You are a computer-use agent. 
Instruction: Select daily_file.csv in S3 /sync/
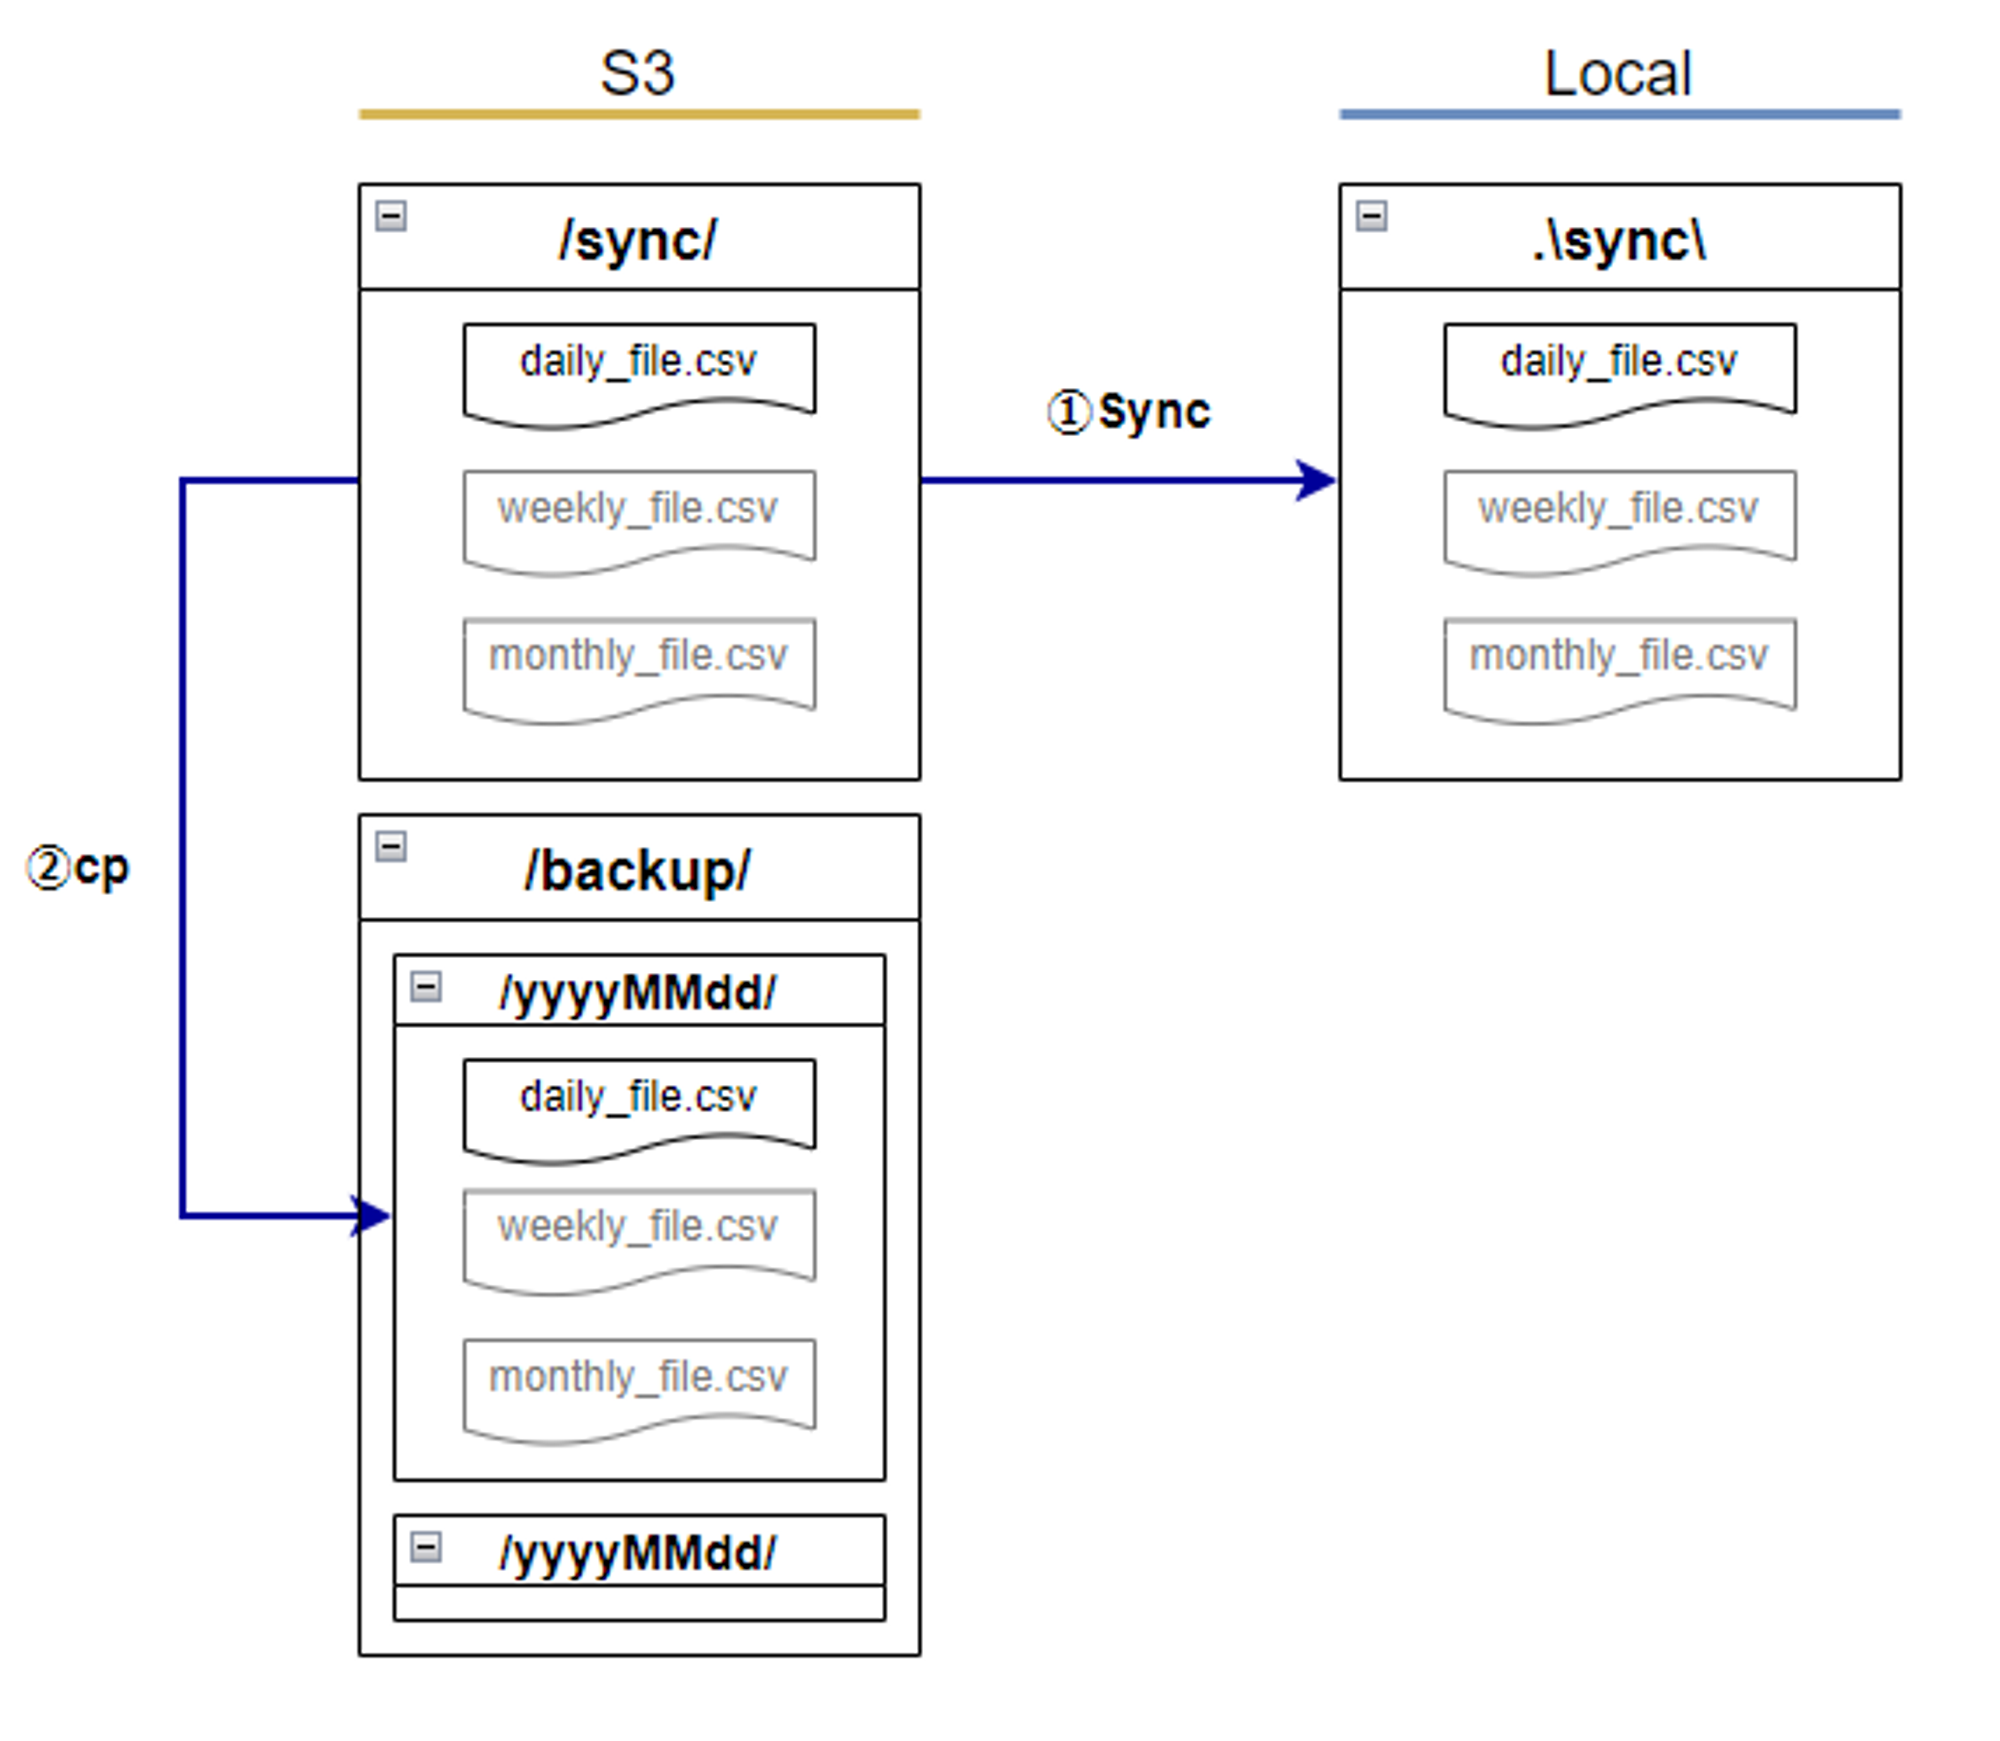(639, 375)
